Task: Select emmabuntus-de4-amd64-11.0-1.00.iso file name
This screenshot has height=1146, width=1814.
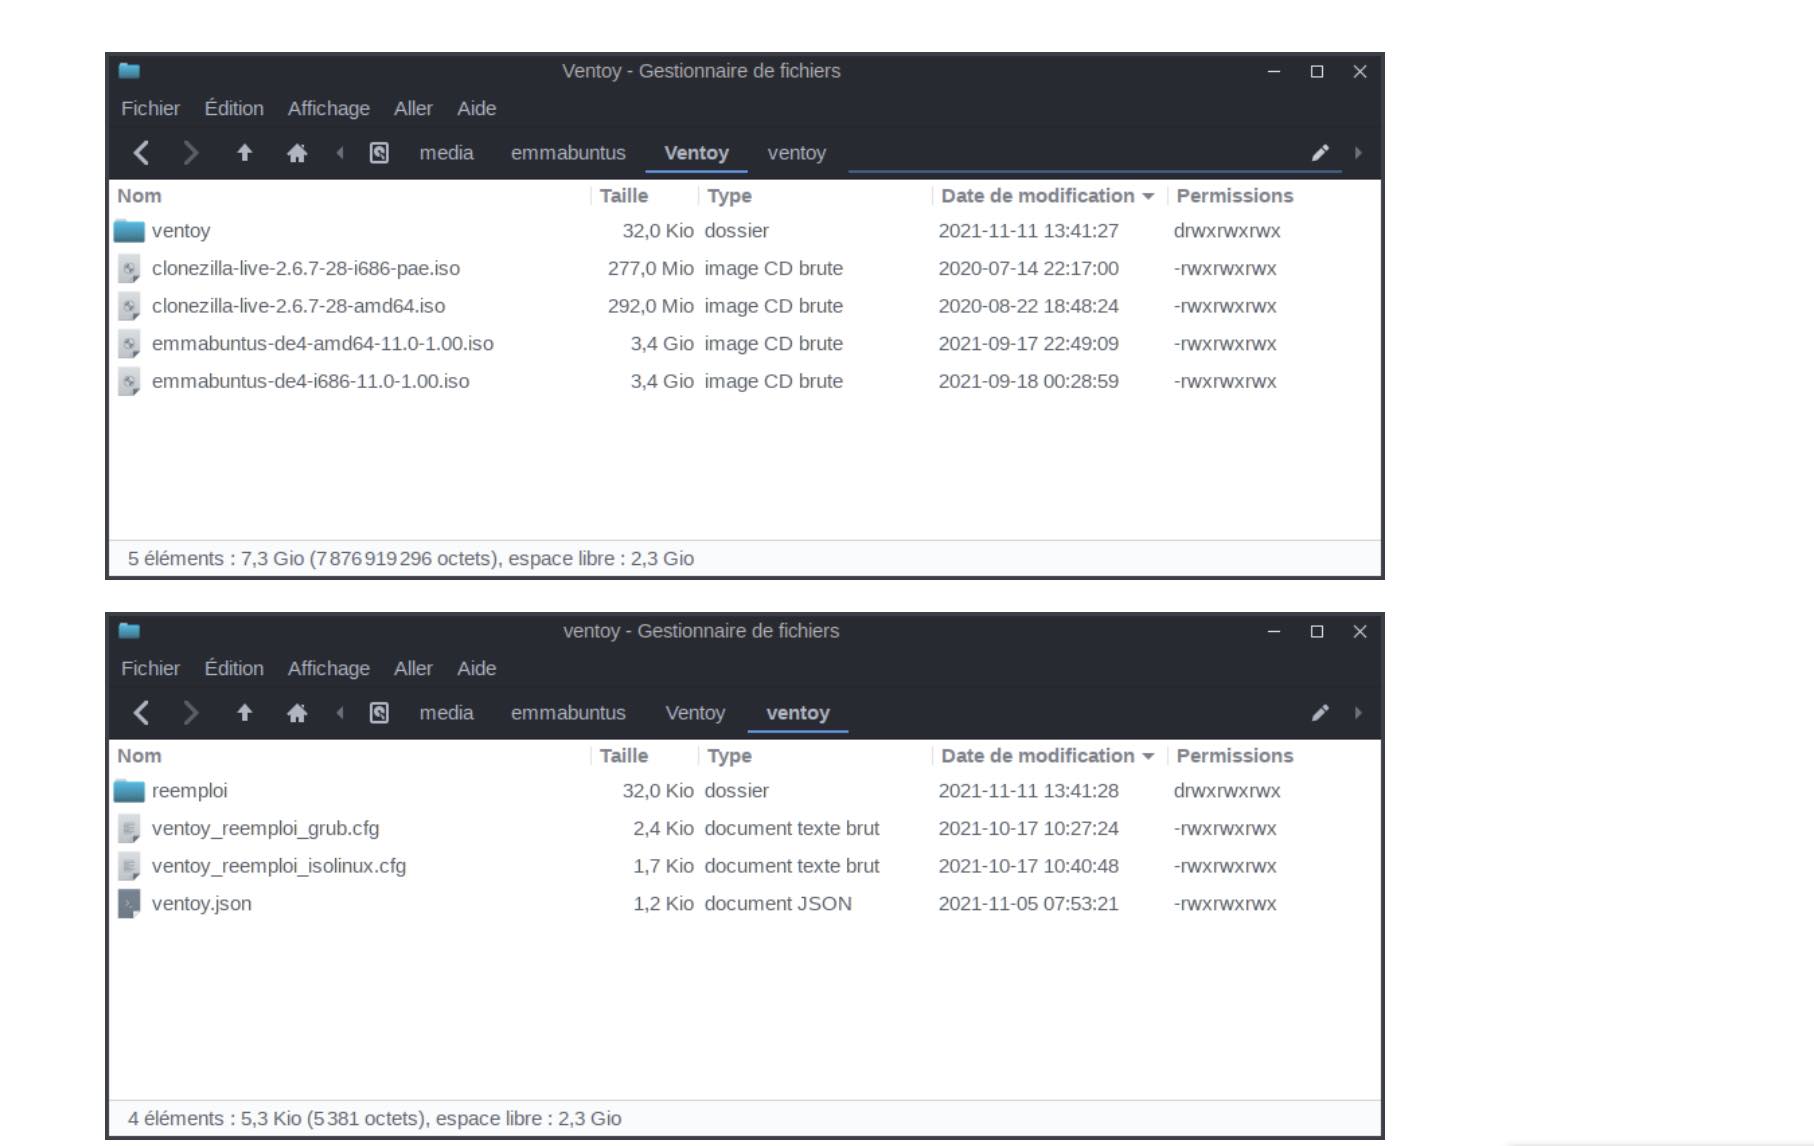Action: (x=322, y=344)
